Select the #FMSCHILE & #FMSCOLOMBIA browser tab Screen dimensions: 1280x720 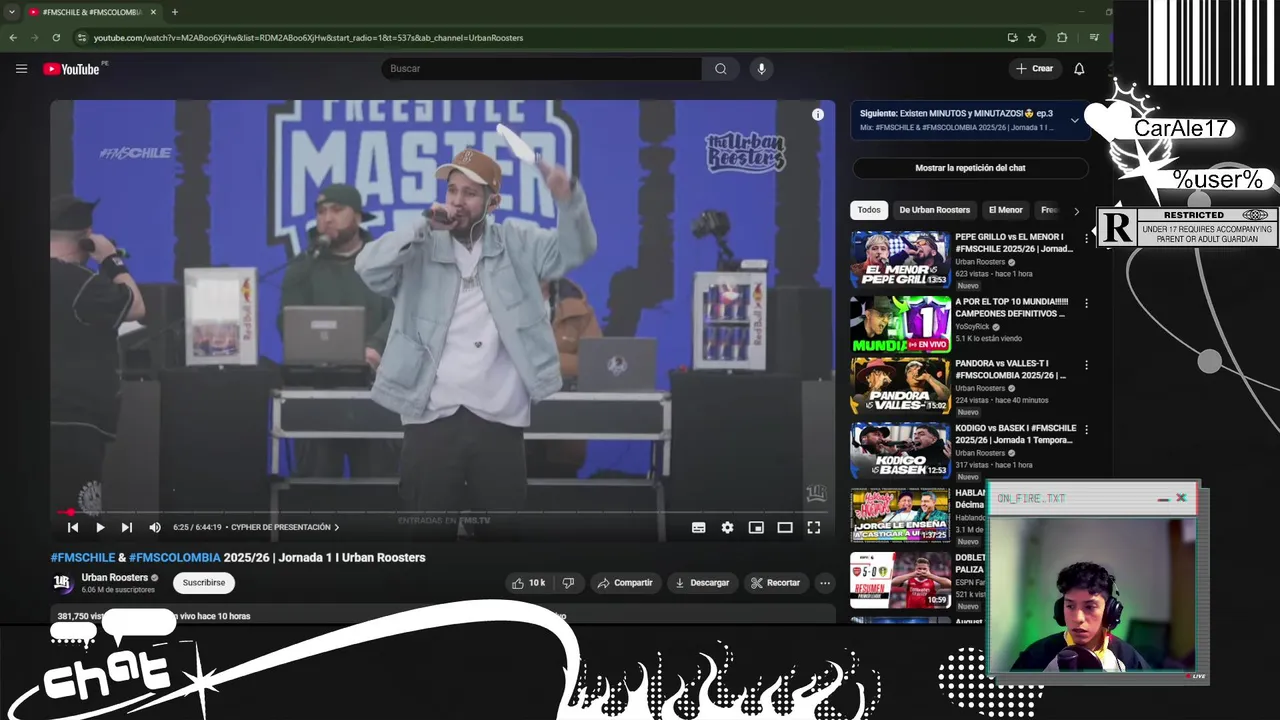tap(92, 12)
